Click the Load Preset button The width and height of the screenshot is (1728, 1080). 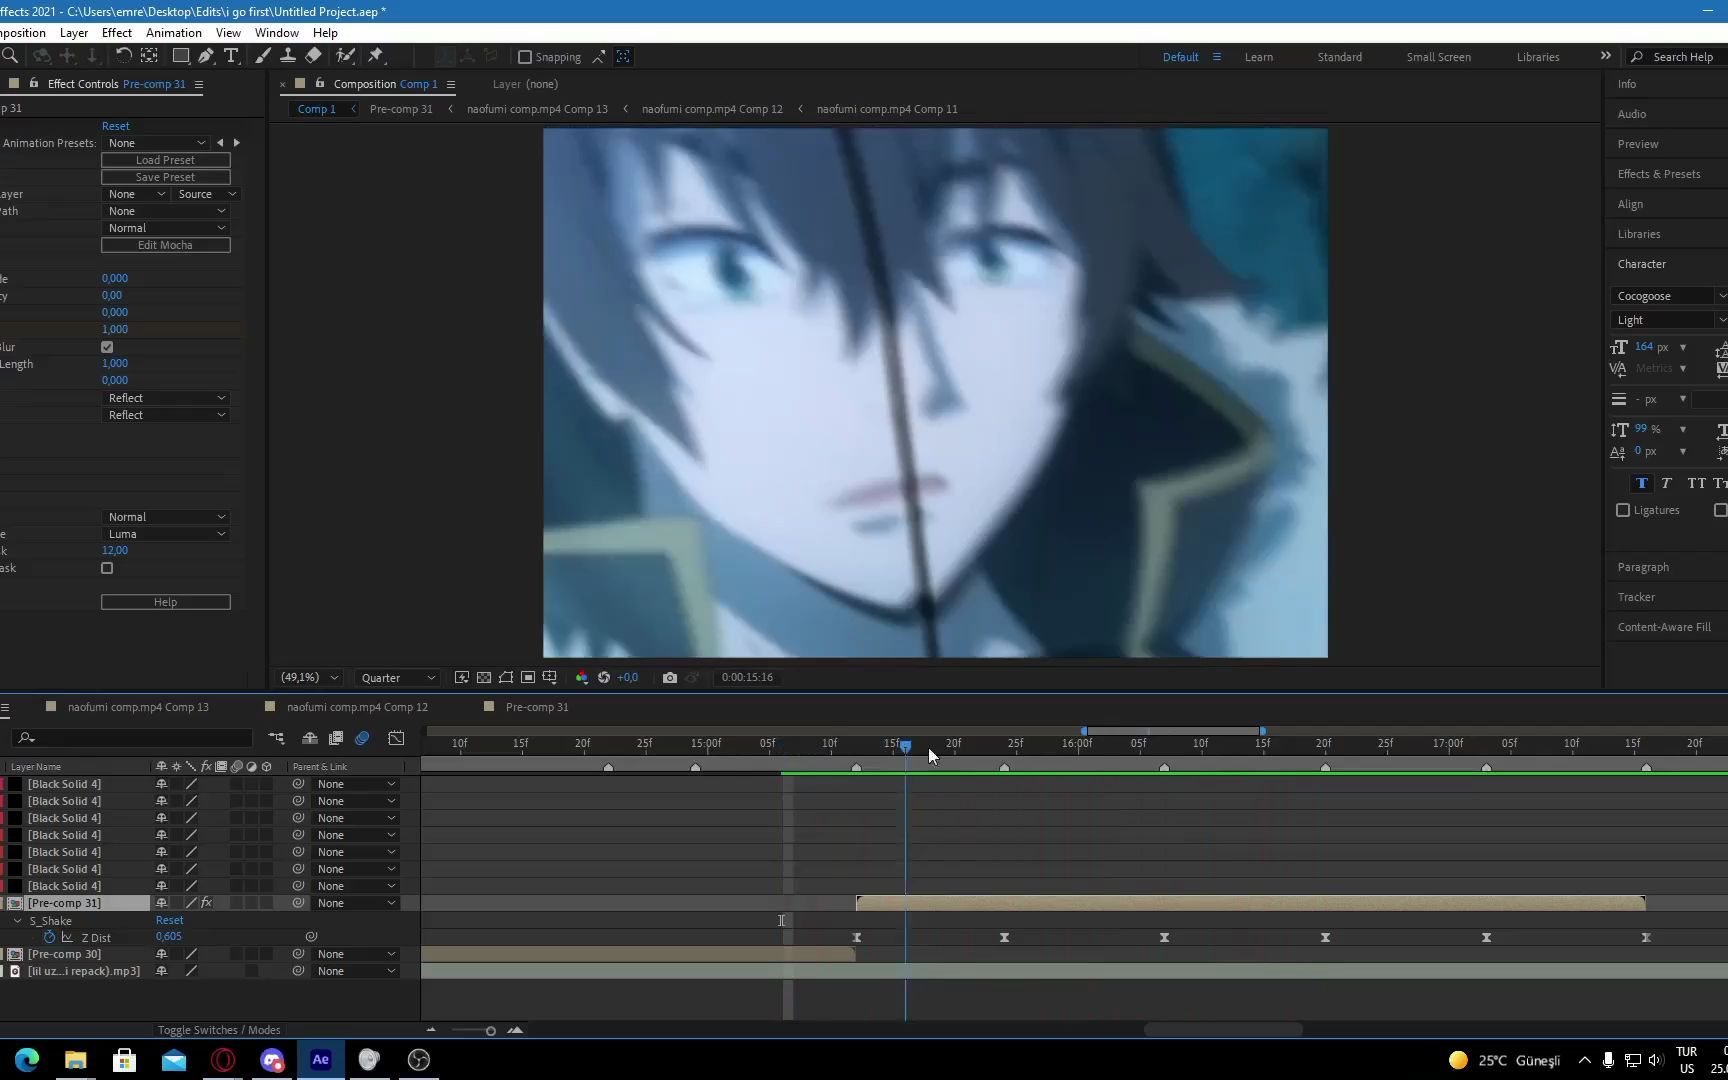(x=165, y=160)
